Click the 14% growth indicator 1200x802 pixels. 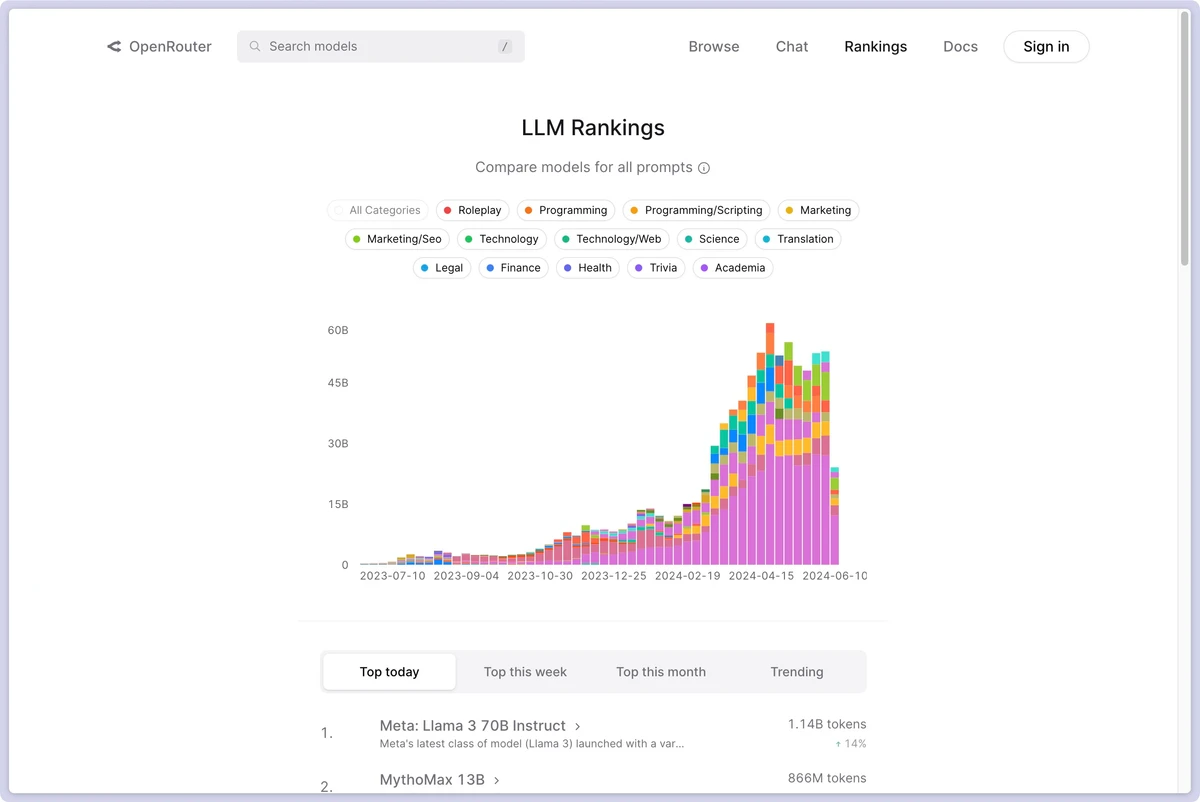(x=851, y=744)
